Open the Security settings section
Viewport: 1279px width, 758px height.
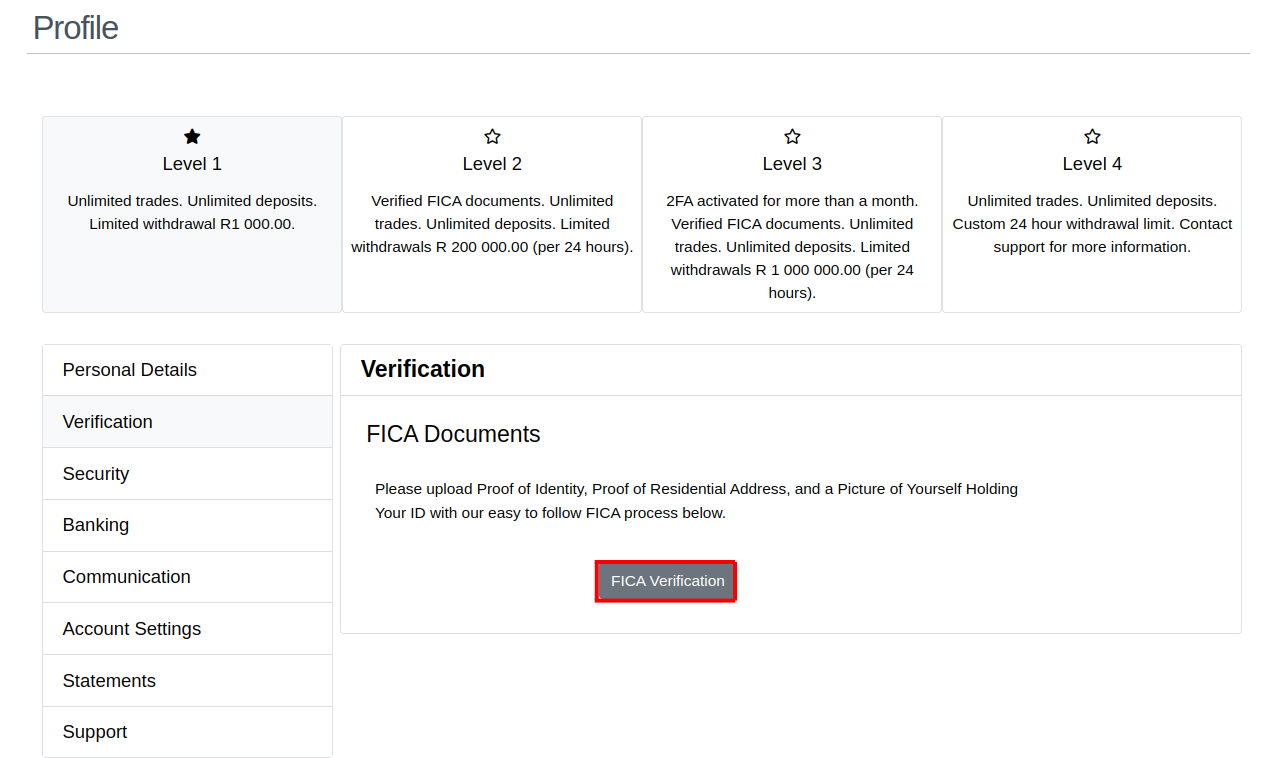click(x=96, y=473)
